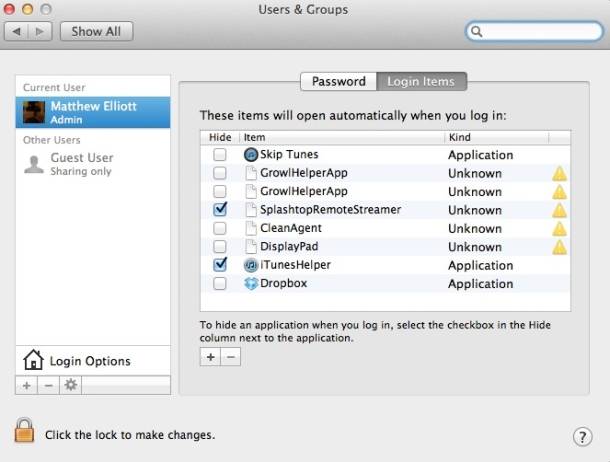The height and width of the screenshot is (462, 610).
Task: Click the Unknown kind for CleanAgent
Action: 475,229
